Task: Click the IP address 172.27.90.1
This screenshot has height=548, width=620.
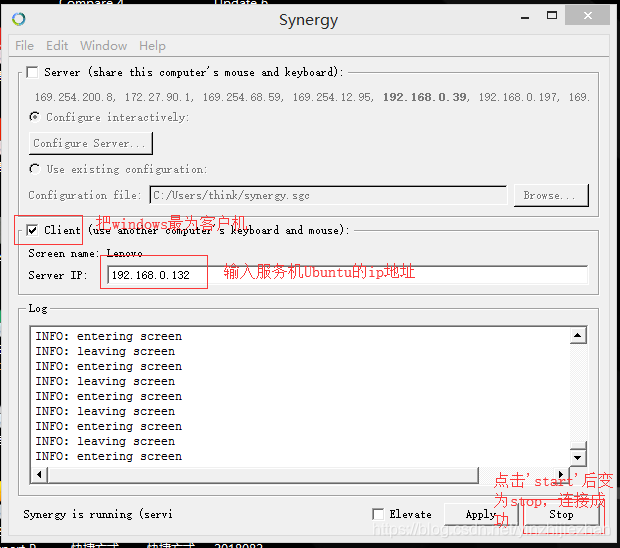Action: [x=158, y=97]
